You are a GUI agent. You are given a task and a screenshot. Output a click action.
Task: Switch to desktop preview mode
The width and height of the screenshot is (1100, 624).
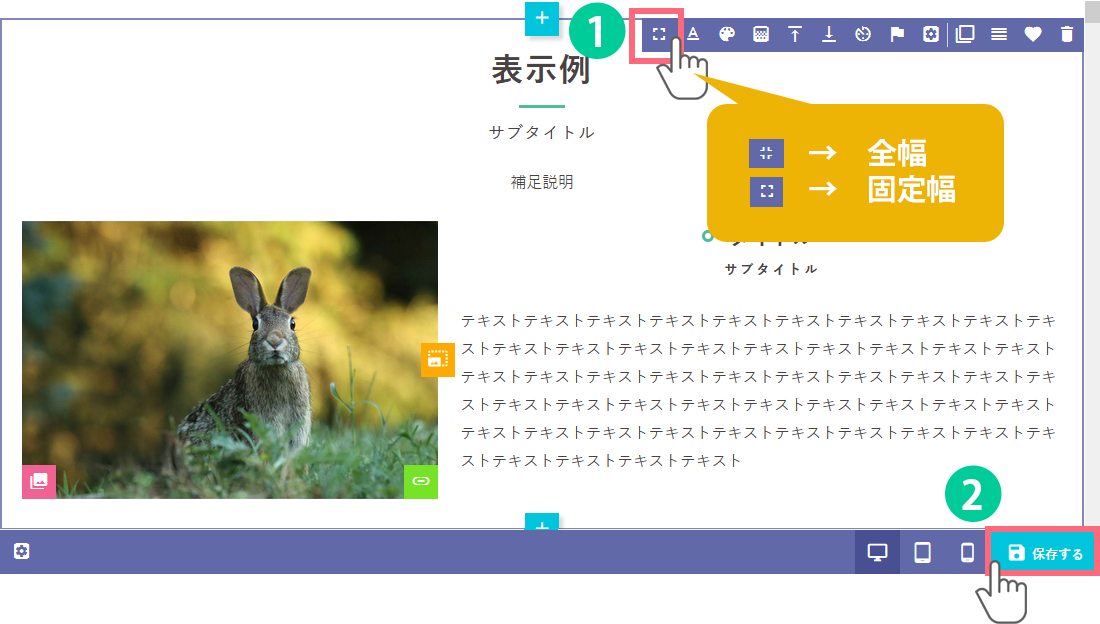[877, 553]
